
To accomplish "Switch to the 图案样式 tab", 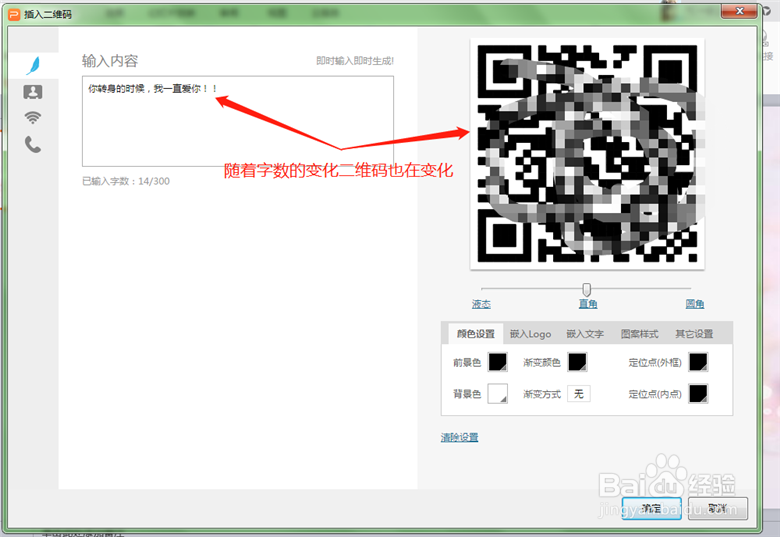I will pos(640,334).
